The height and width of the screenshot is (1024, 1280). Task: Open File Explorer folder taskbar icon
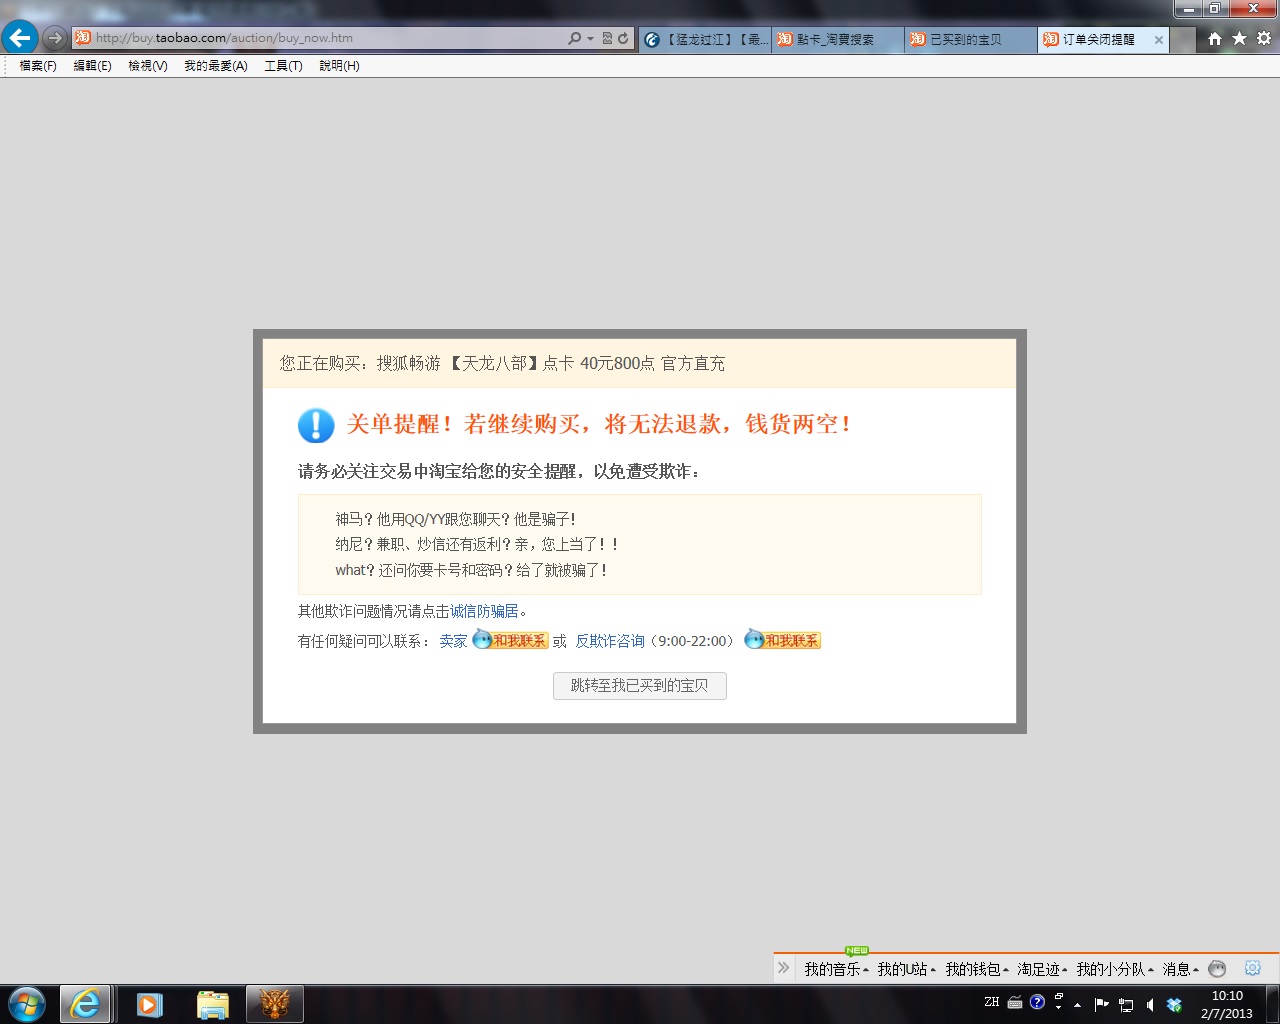[213, 1004]
